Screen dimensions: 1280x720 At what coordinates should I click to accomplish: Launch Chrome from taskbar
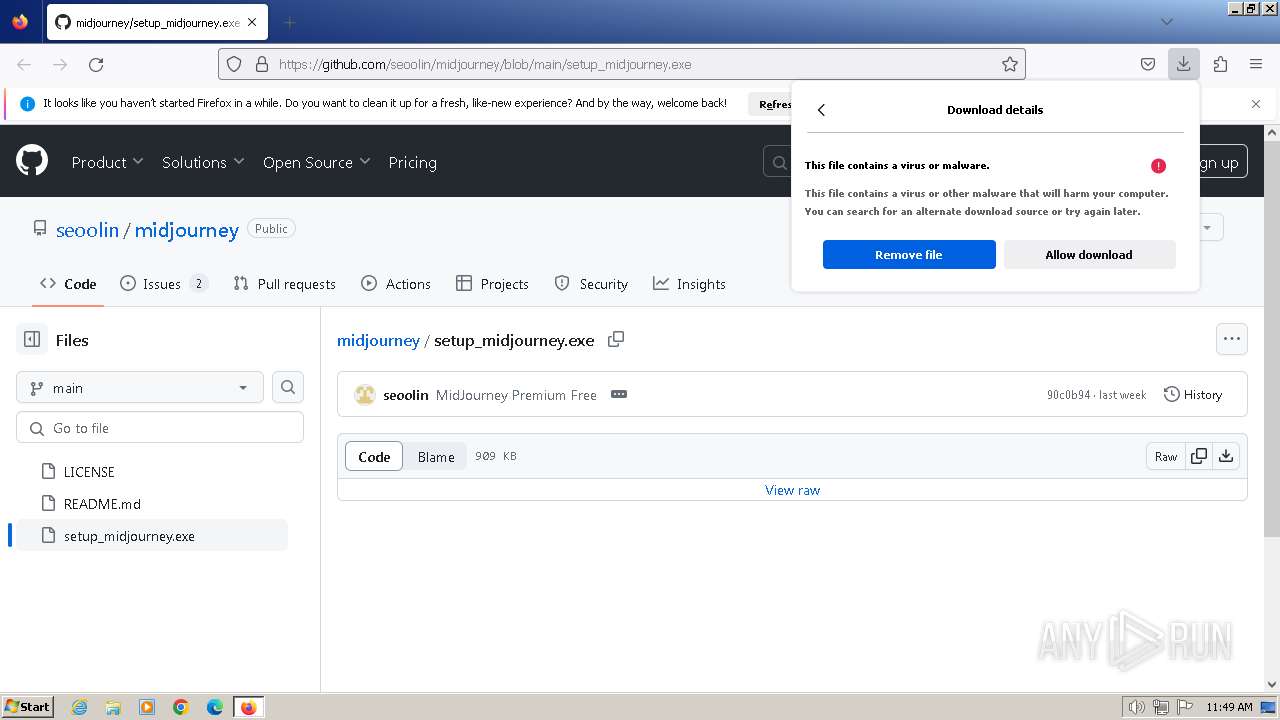[x=181, y=707]
